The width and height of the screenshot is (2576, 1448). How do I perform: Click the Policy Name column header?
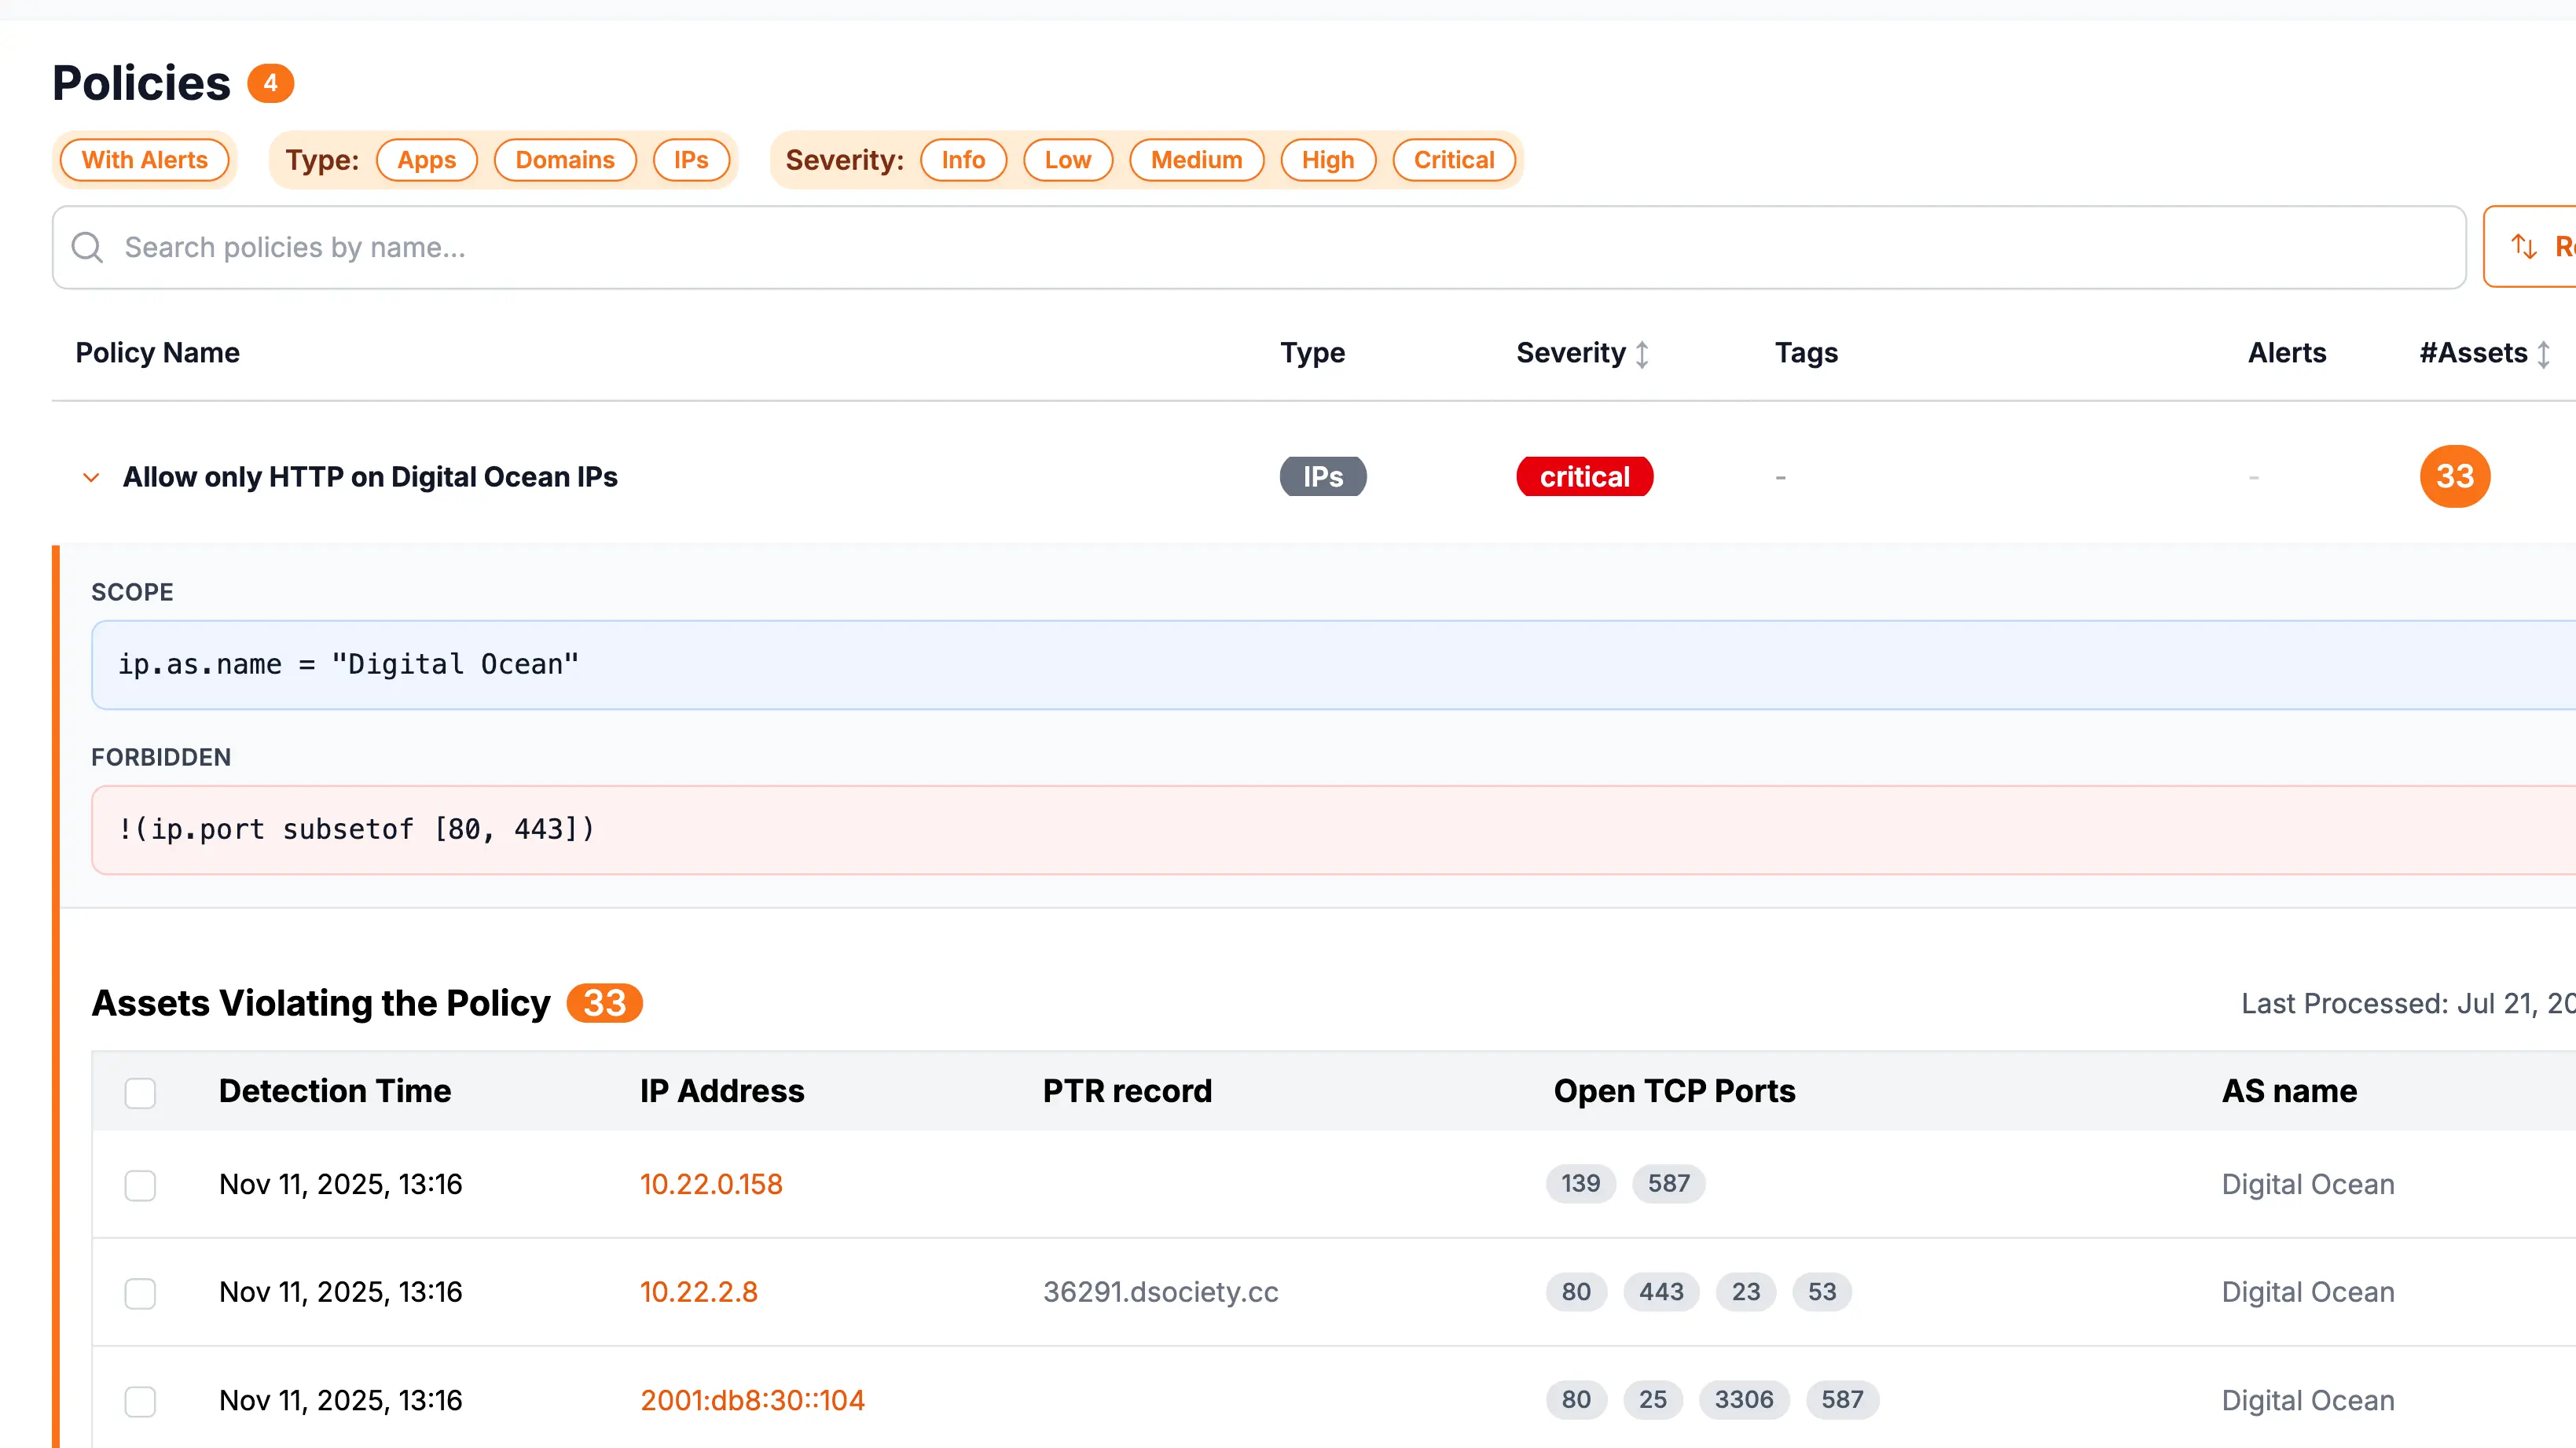click(x=158, y=353)
